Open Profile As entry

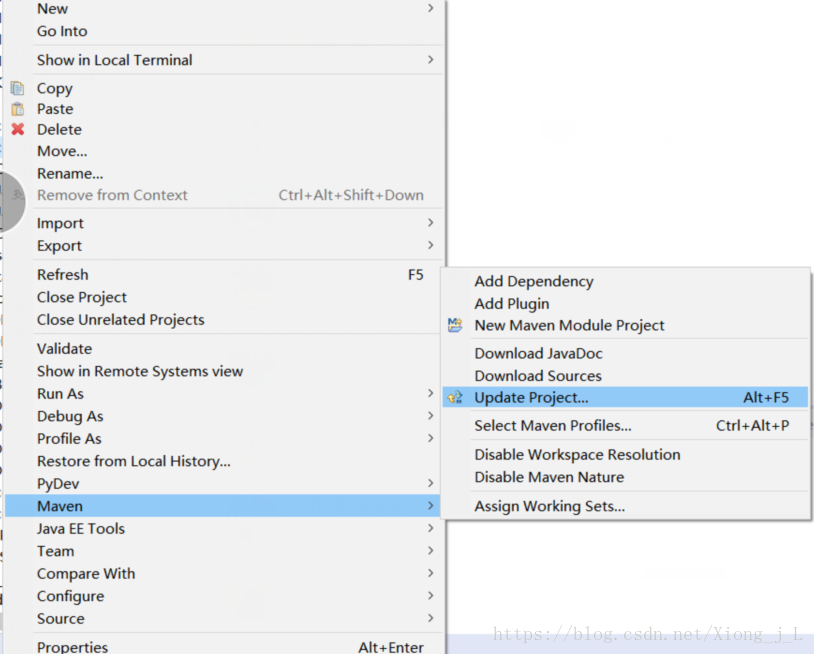[225, 439]
